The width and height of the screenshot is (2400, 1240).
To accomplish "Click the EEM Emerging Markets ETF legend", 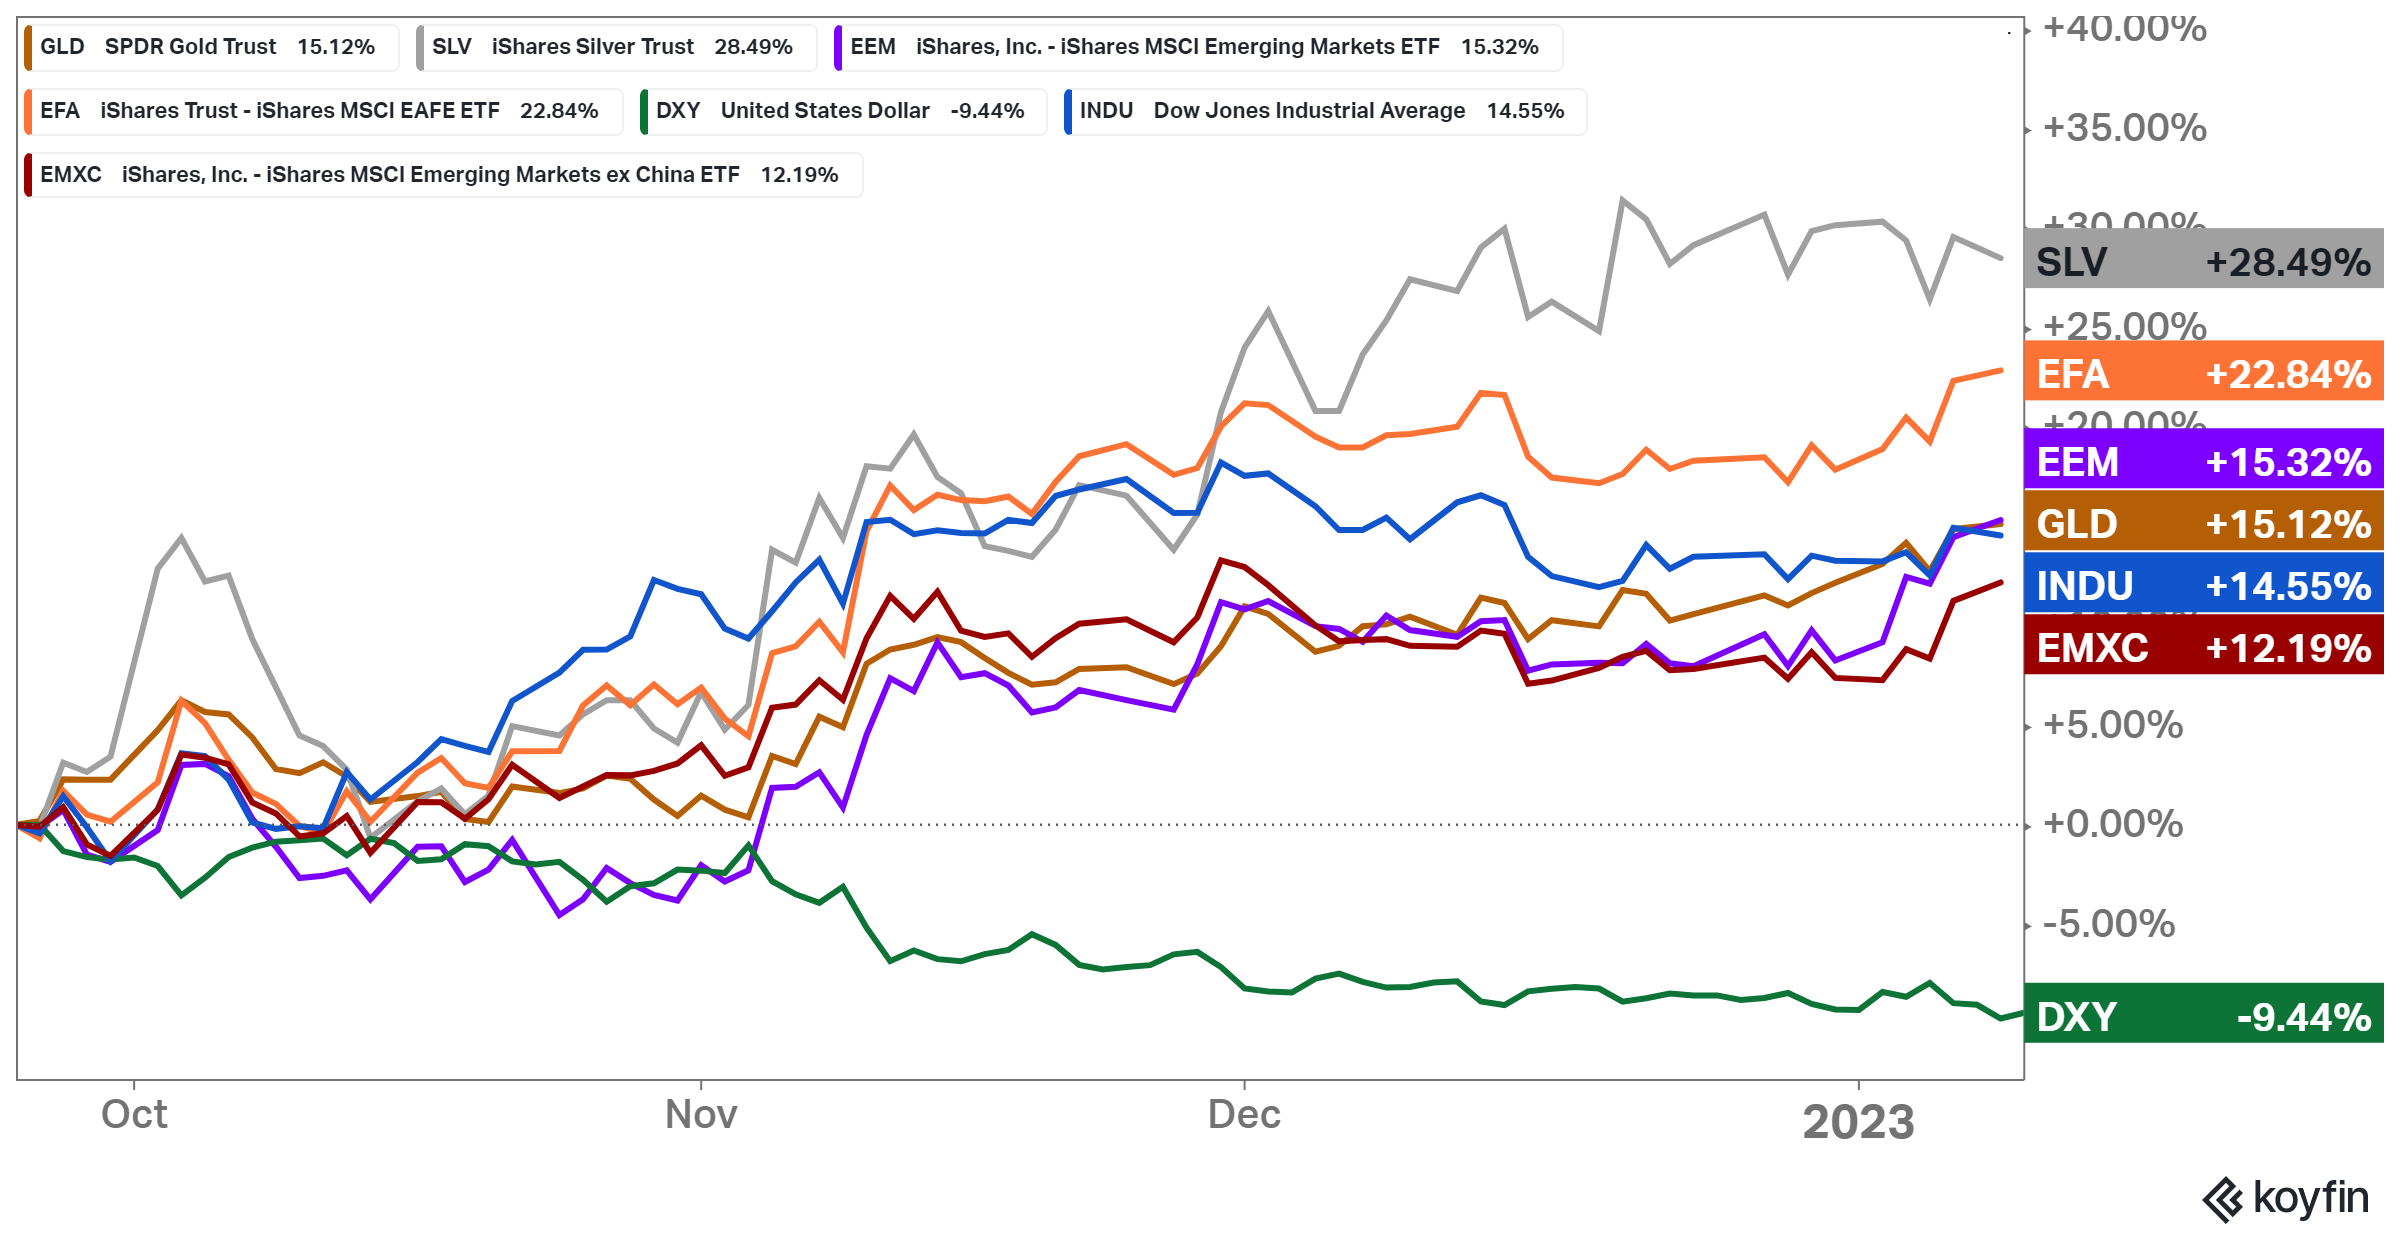I will [x=1195, y=47].
